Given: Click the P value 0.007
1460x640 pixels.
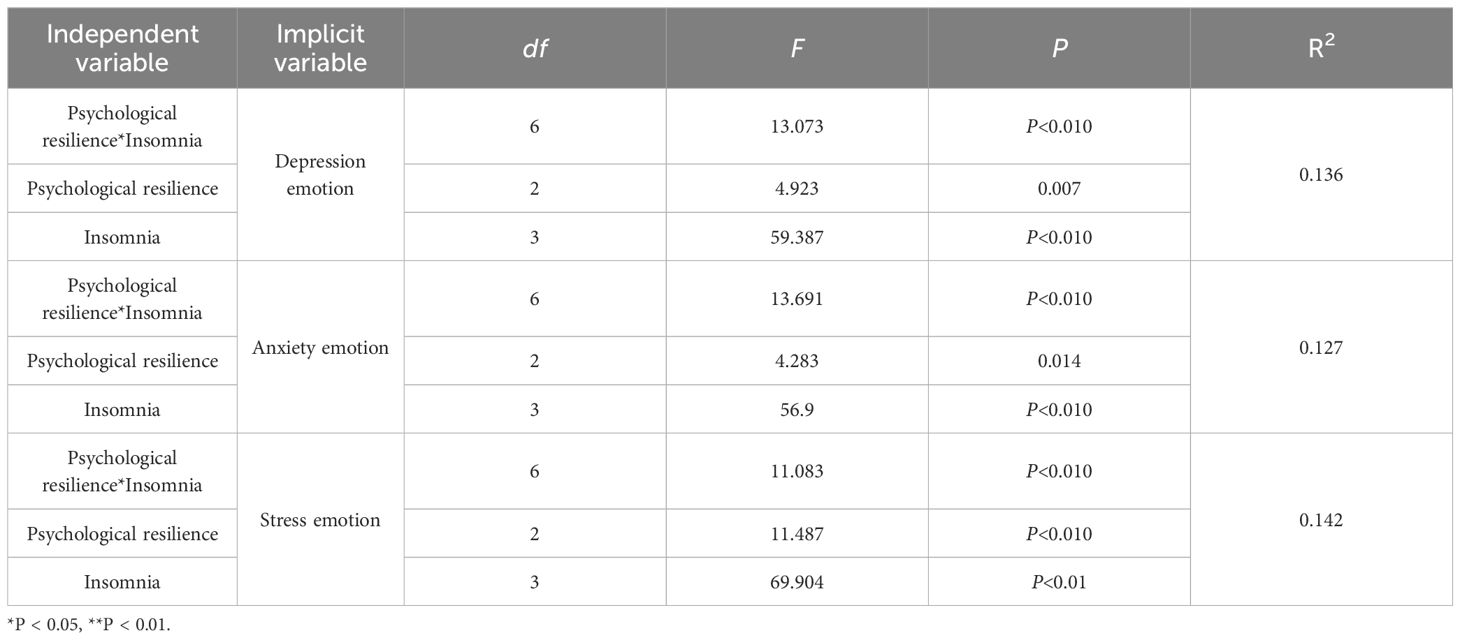Looking at the screenshot, I should (1059, 189).
